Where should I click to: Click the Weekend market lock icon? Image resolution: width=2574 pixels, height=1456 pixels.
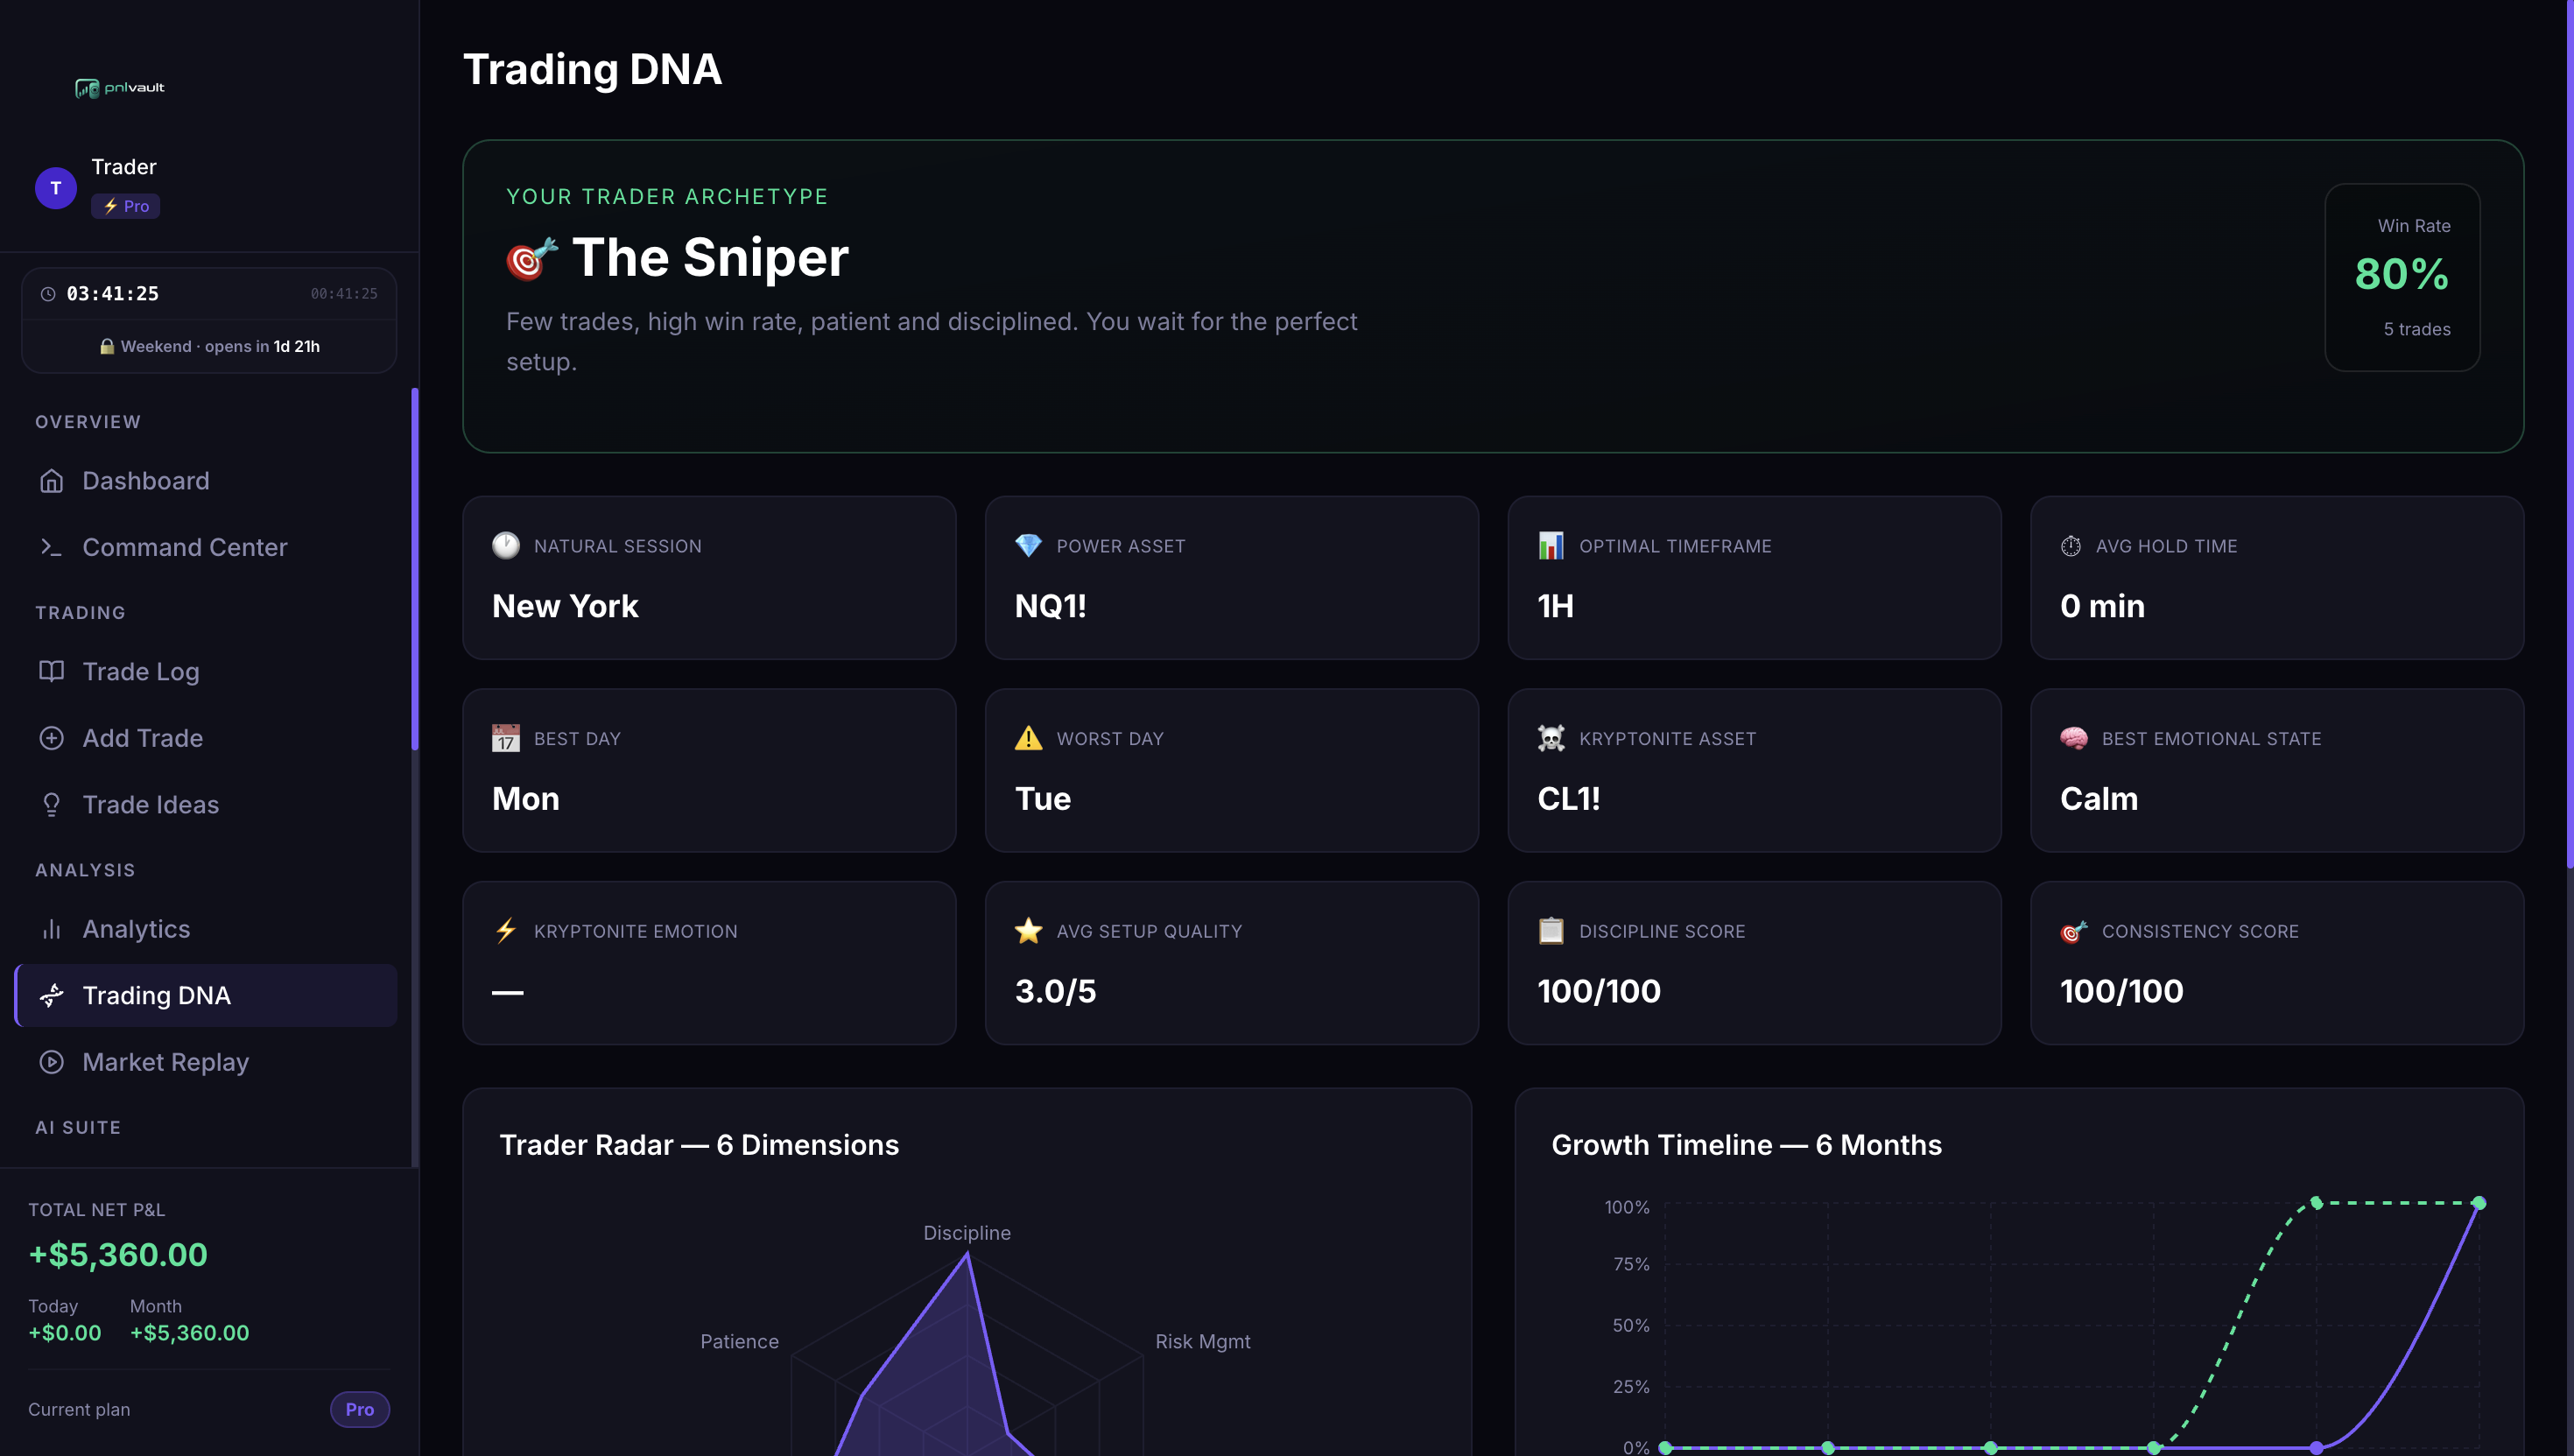pyautogui.click(x=107, y=346)
